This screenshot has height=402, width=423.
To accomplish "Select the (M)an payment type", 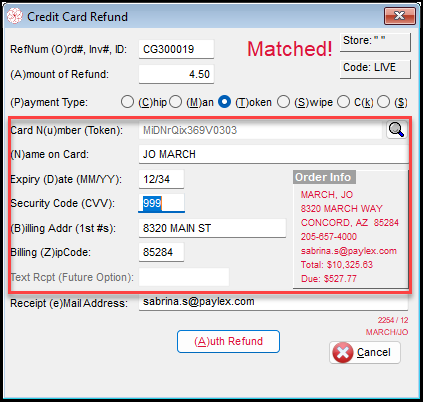I will pyautogui.click(x=176, y=102).
